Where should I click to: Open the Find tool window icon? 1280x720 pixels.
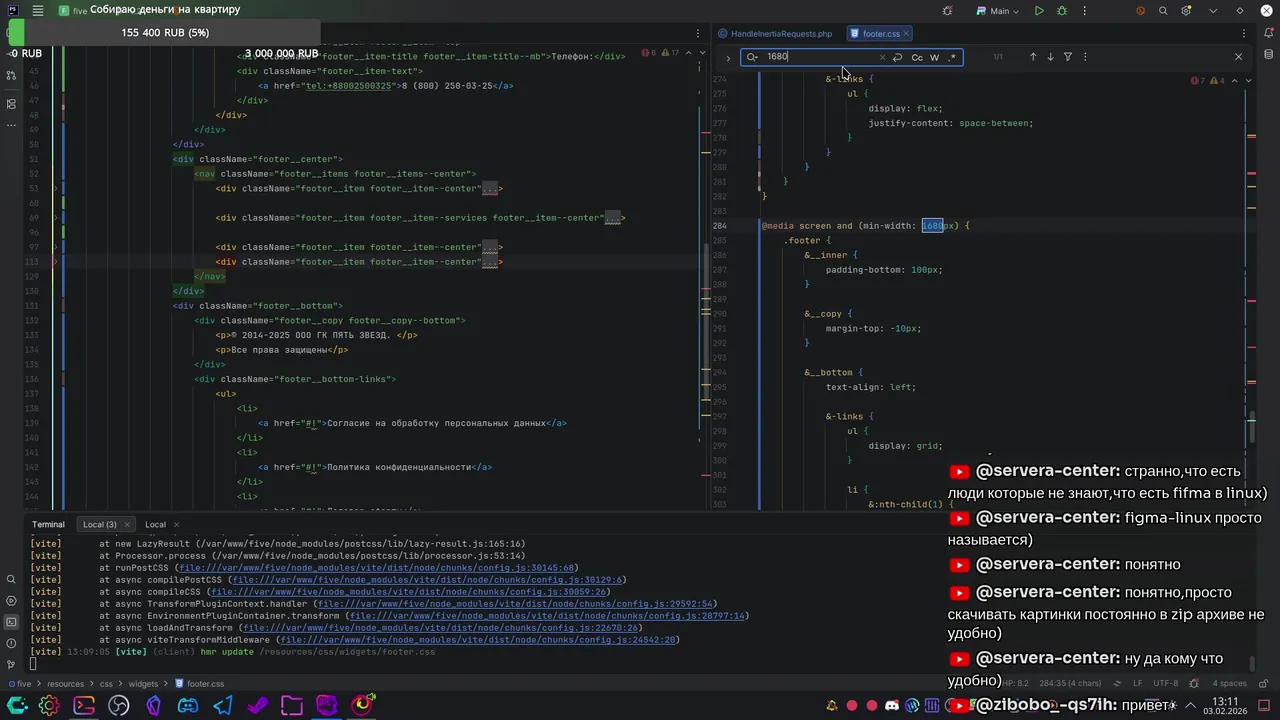point(11,579)
